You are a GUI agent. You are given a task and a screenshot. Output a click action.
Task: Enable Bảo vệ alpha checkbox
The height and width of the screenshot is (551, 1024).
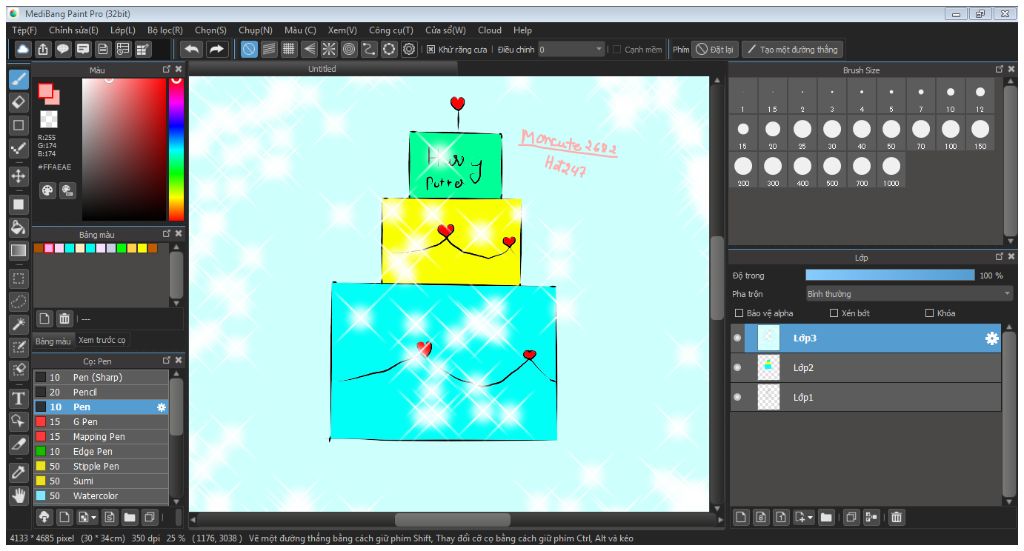click(739, 313)
